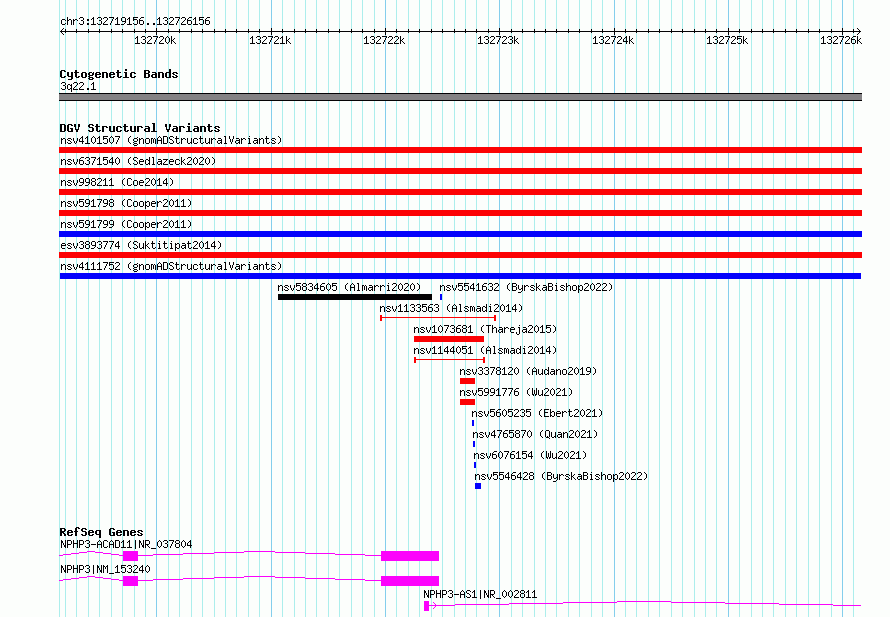Click the blue nsv5546428 variant square

point(478,486)
